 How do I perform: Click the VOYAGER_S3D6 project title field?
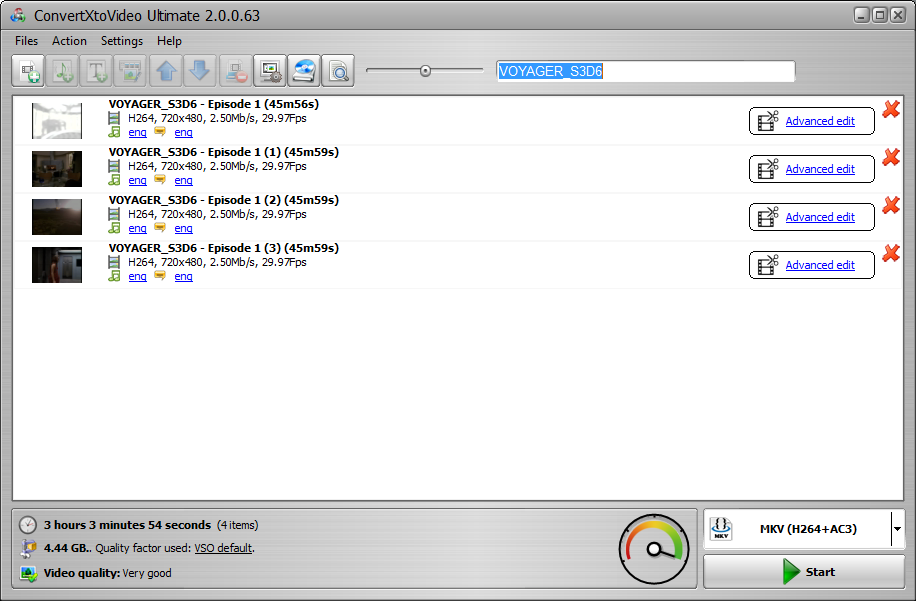646,71
